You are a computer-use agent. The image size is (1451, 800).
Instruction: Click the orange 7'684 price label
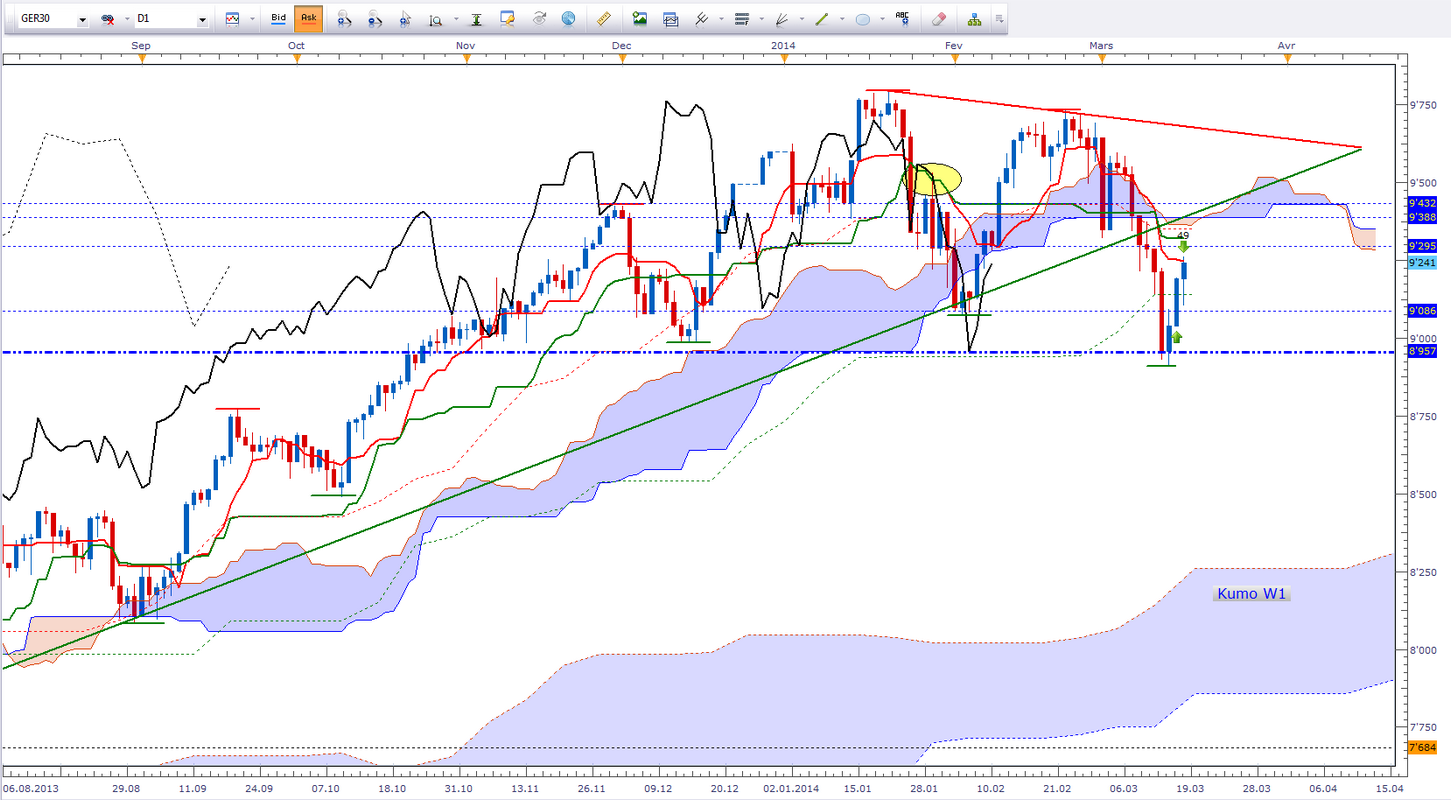click(1421, 749)
